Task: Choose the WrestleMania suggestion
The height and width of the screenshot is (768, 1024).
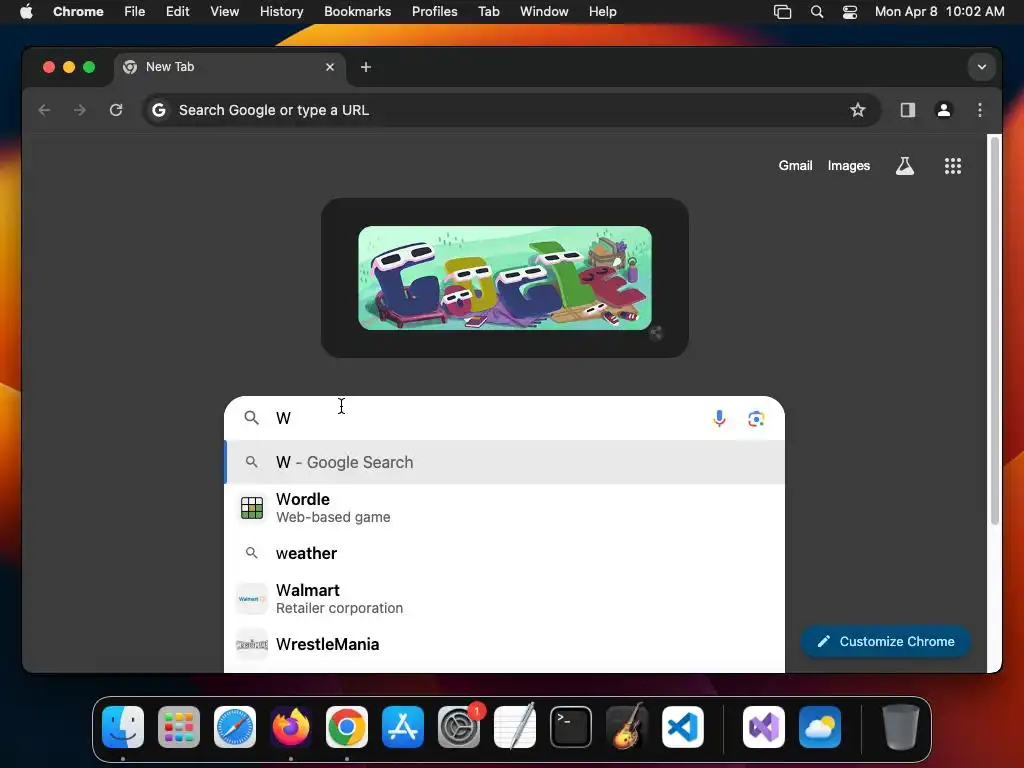Action: click(504, 644)
